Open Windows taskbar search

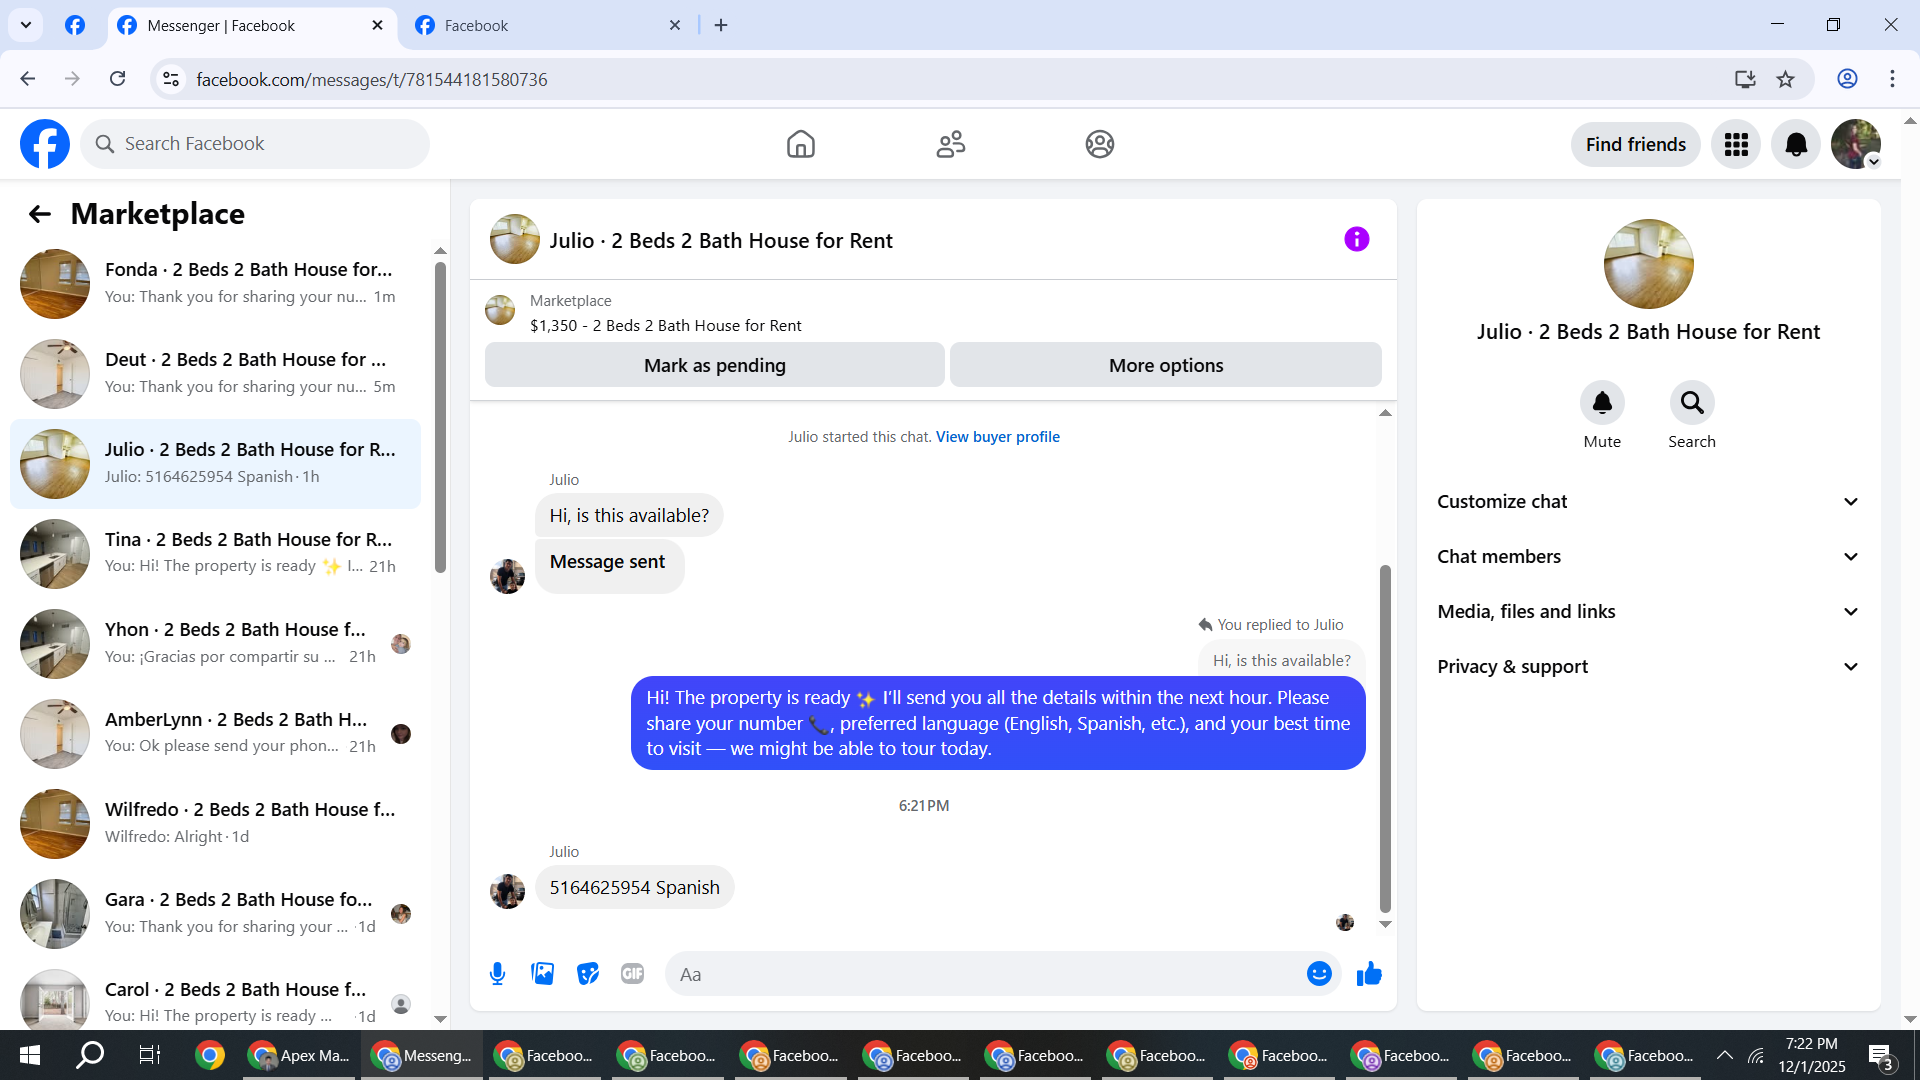click(91, 1055)
